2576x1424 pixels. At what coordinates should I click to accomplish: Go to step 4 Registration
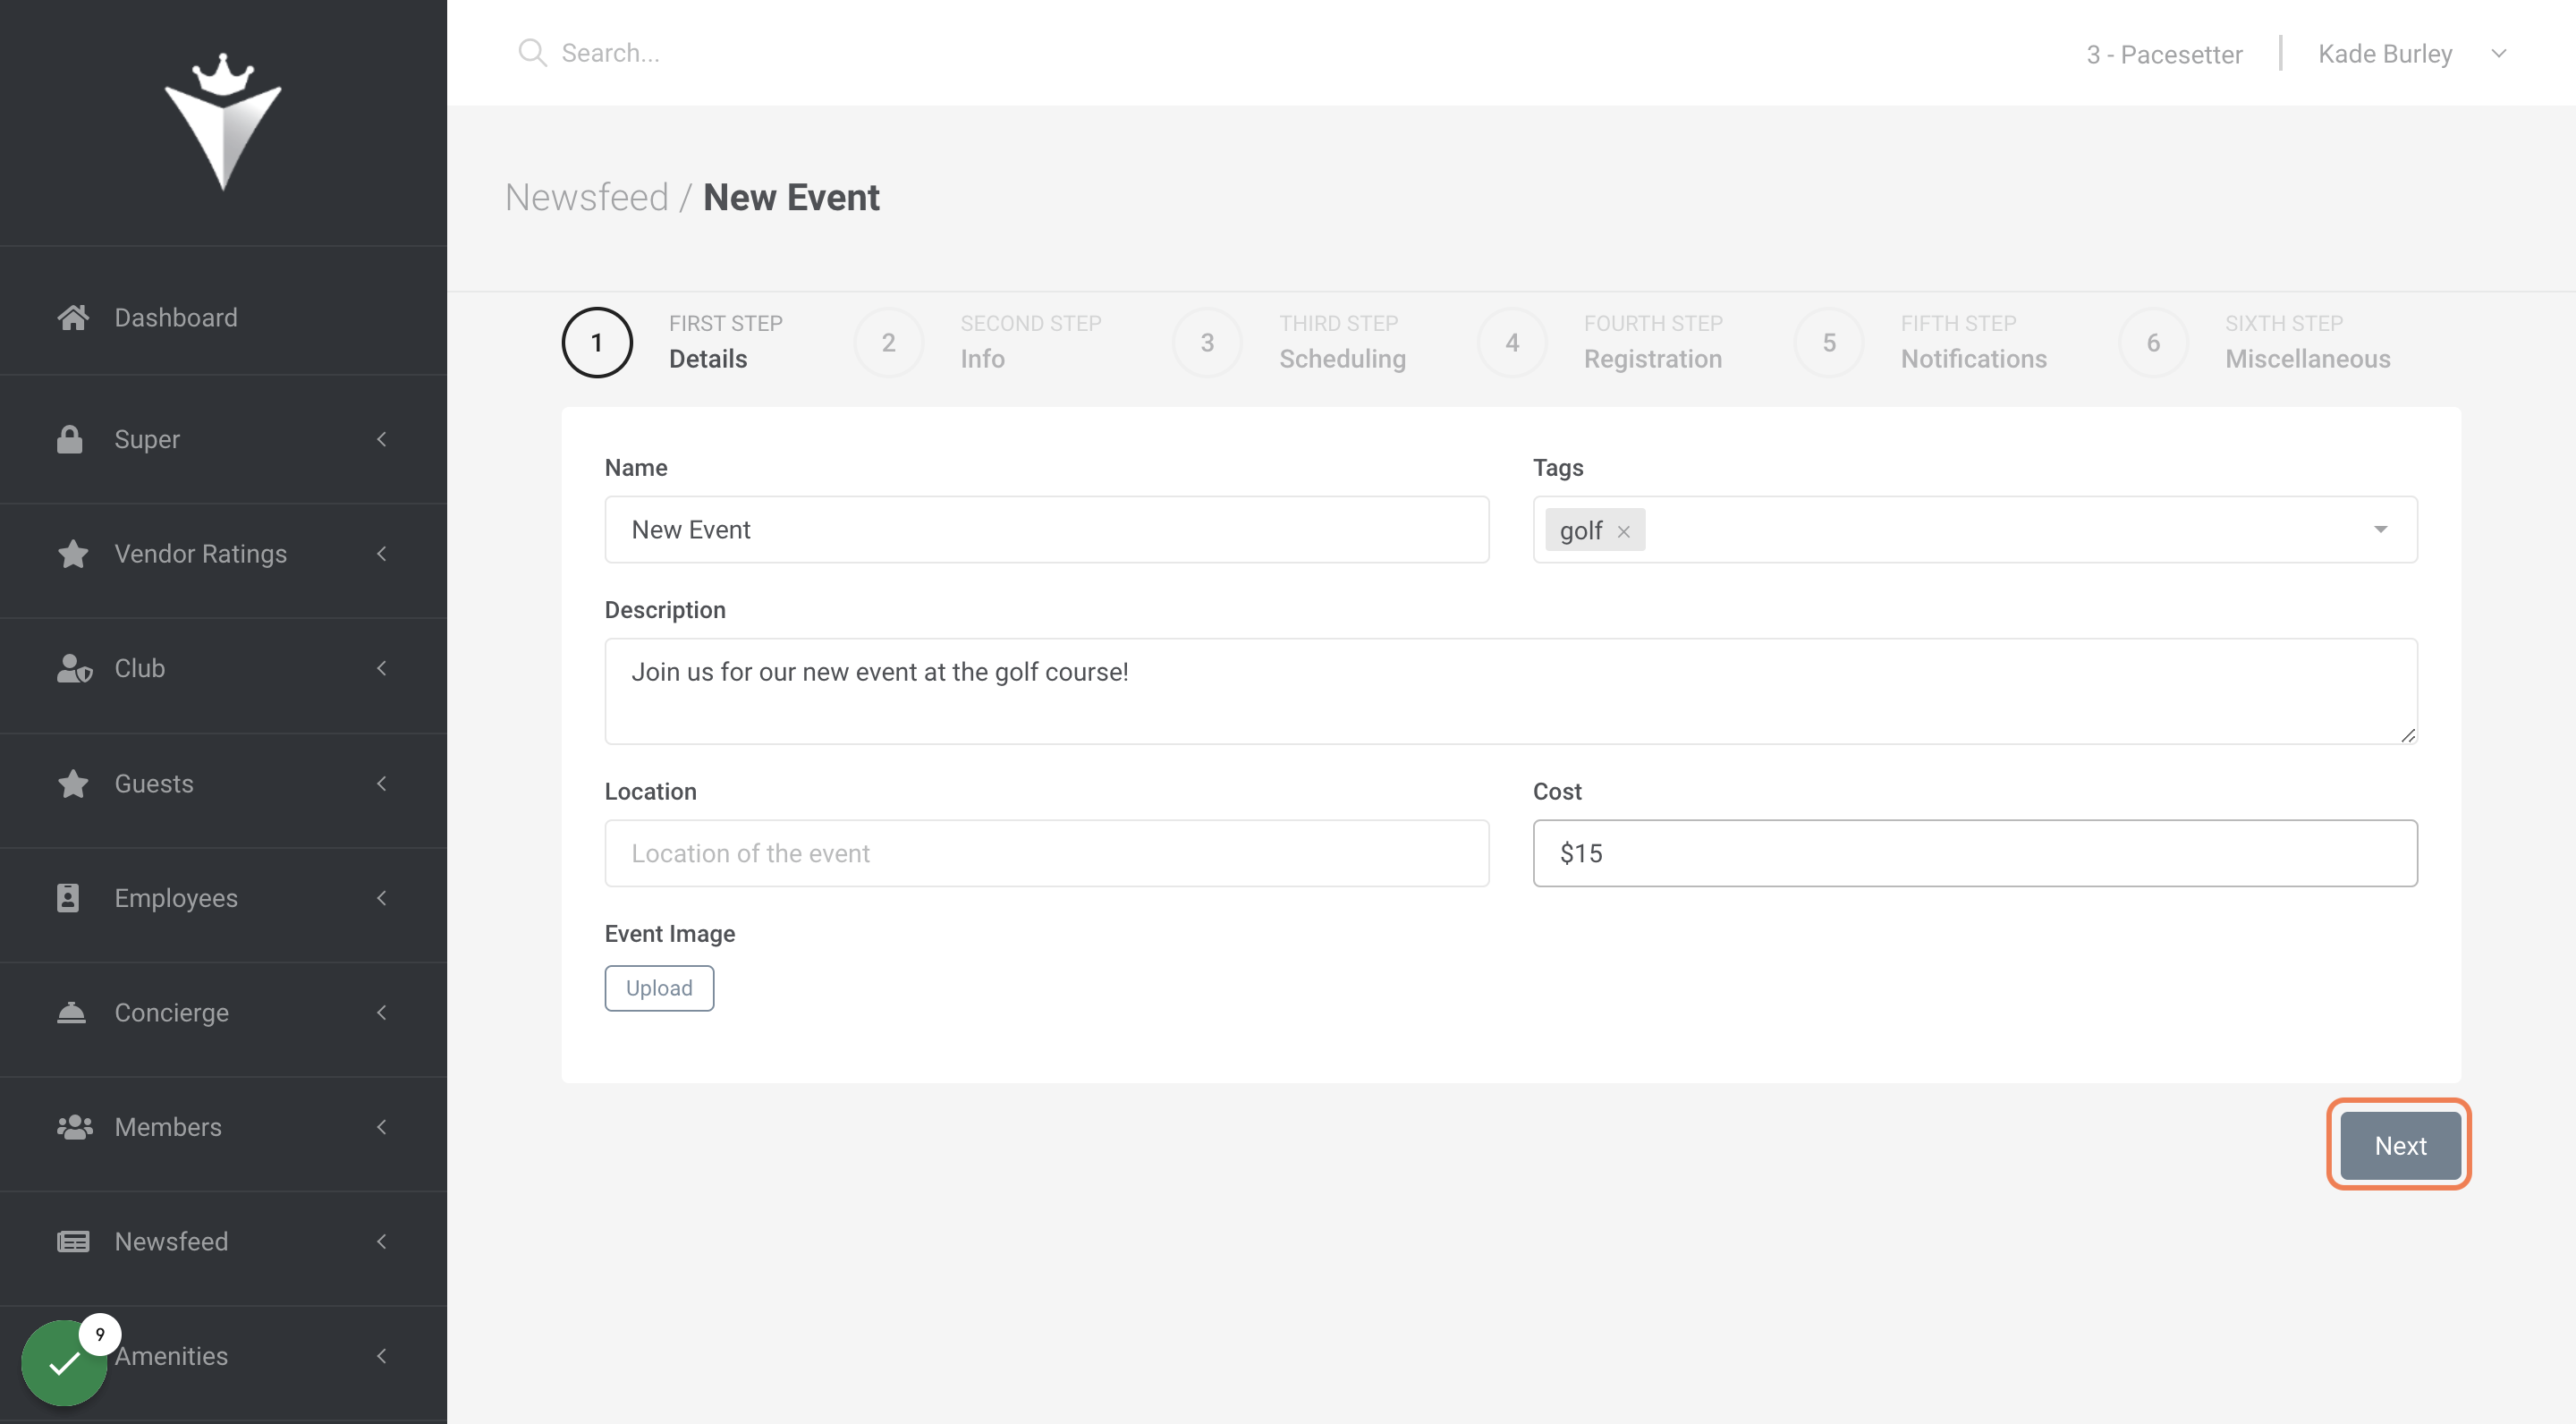[1600, 342]
